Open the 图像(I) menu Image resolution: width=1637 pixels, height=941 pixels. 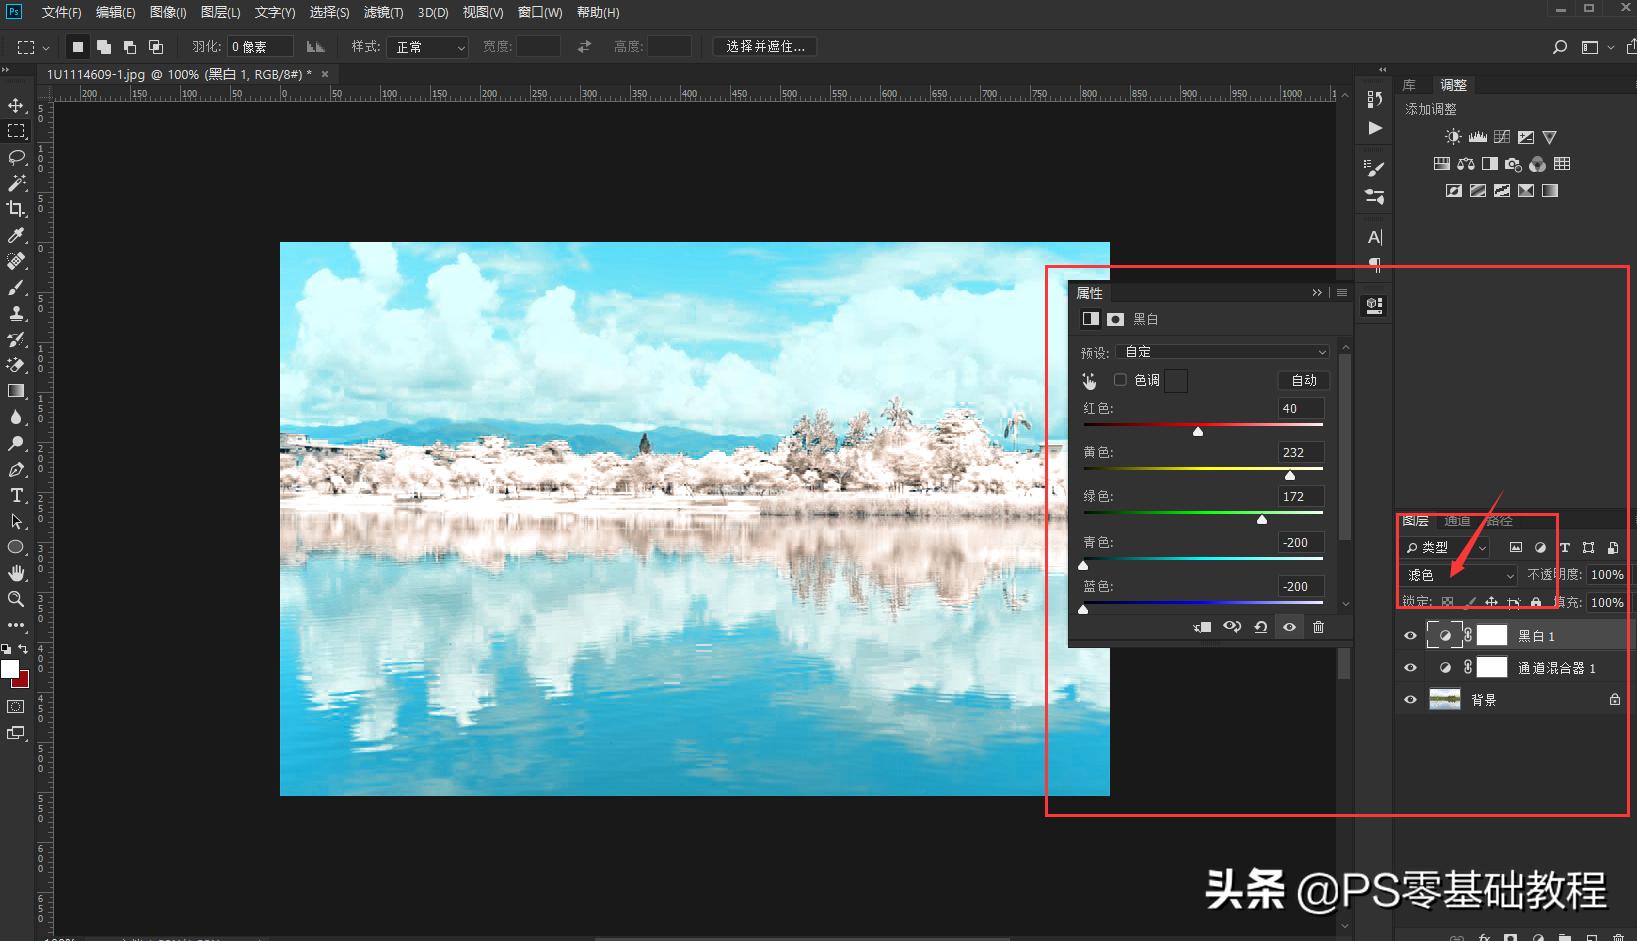pos(168,12)
